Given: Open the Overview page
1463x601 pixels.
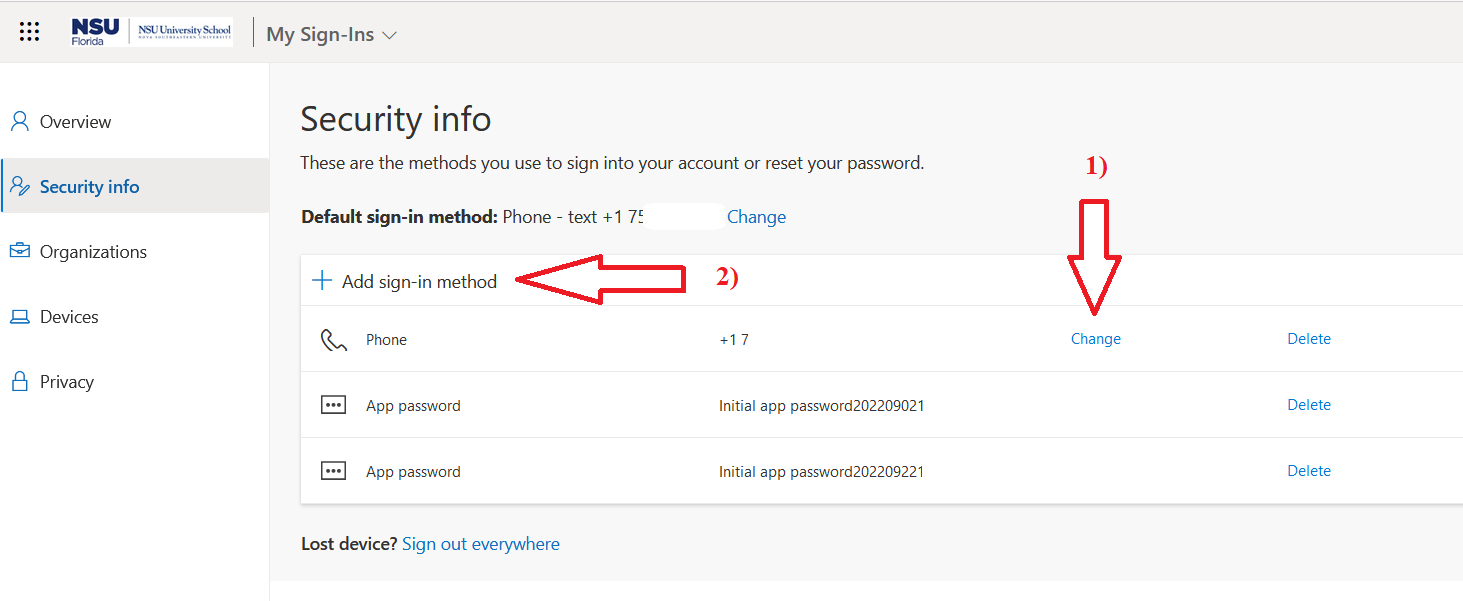Looking at the screenshot, I should coord(75,121).
